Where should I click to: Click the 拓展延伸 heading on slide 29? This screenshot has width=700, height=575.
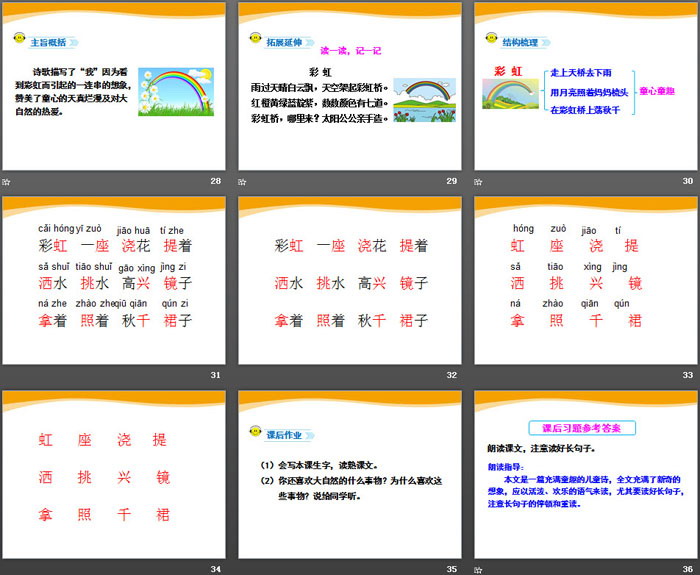(284, 42)
